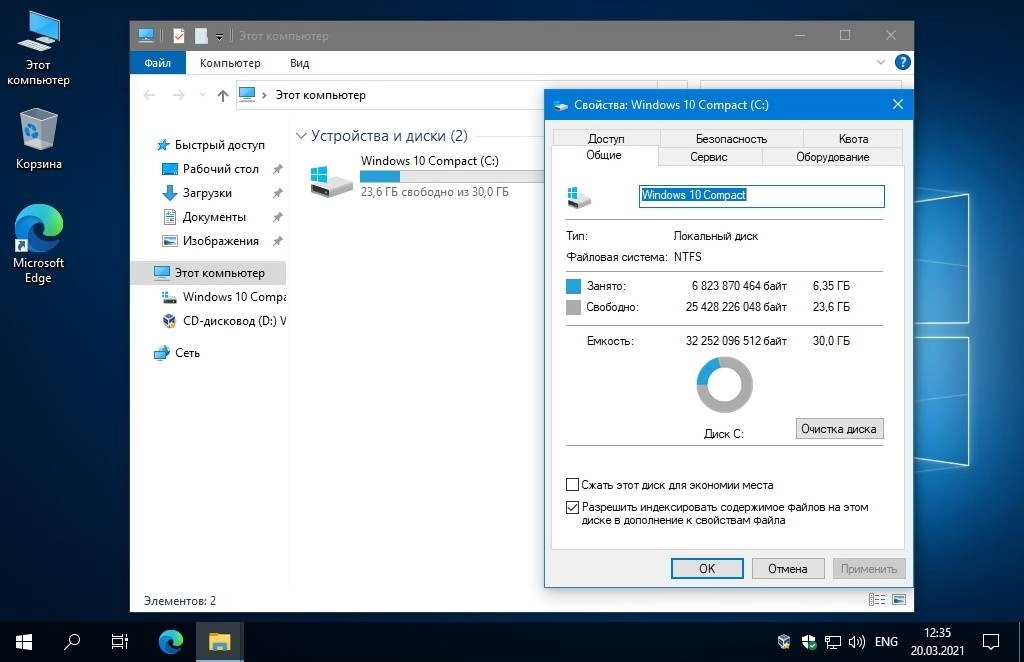Image resolution: width=1024 pixels, height=662 pixels.
Task: Click the drive label text field
Action: [761, 196]
